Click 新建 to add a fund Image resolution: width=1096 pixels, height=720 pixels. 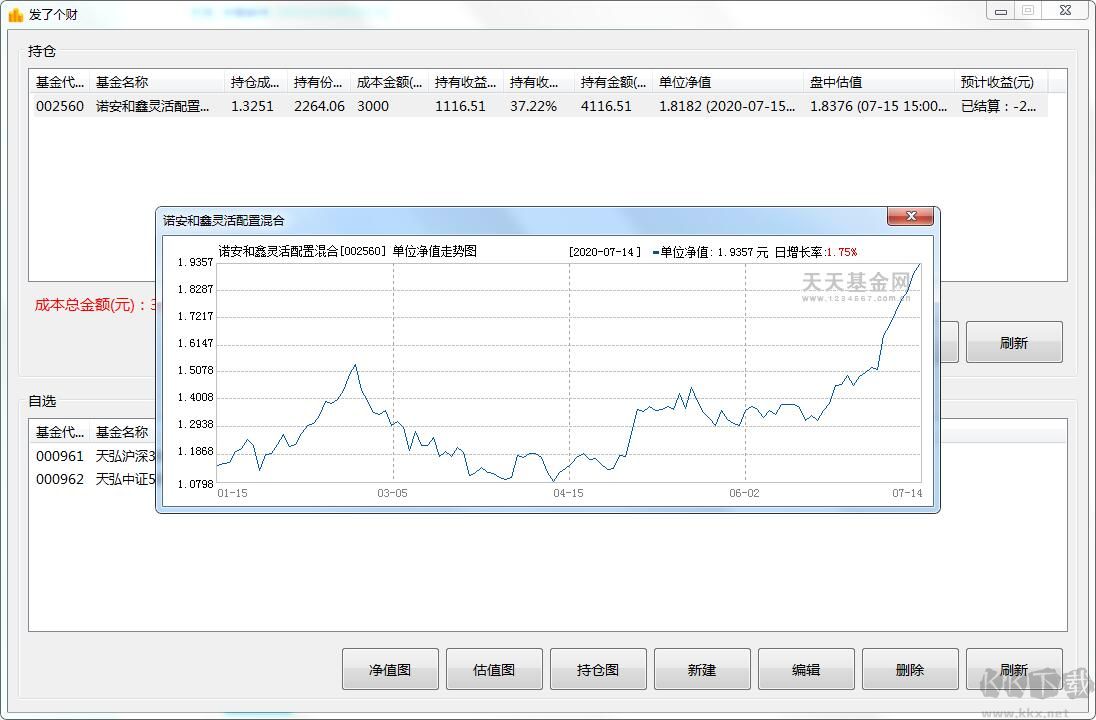[702, 669]
